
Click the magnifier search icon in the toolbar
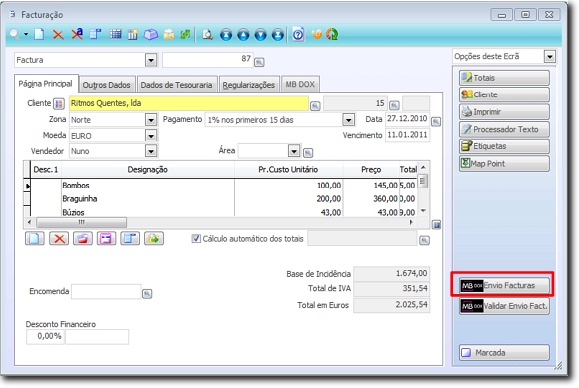pyautogui.click(x=14, y=34)
